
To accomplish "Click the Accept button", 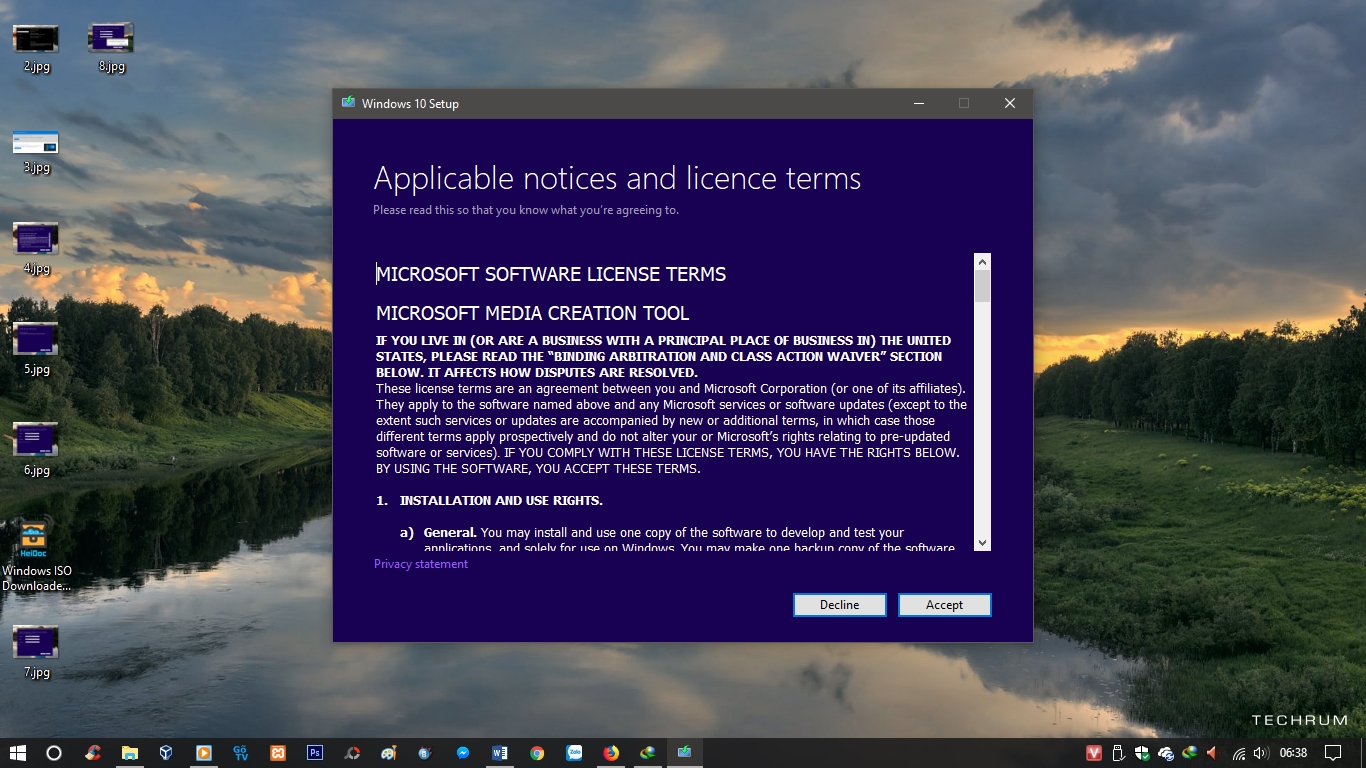I will coord(944,605).
